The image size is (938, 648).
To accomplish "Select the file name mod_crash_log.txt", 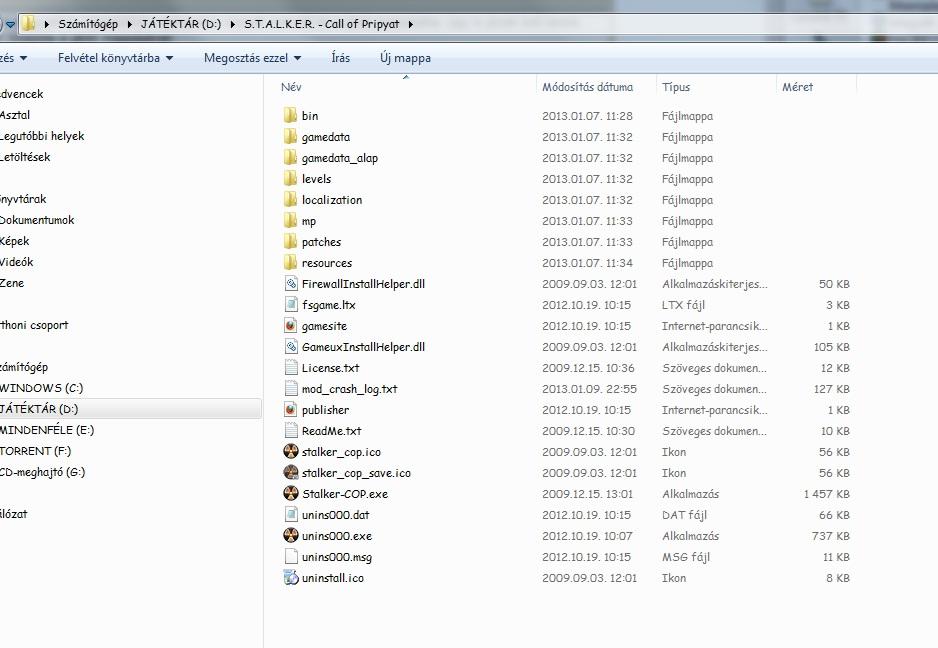I will [349, 389].
